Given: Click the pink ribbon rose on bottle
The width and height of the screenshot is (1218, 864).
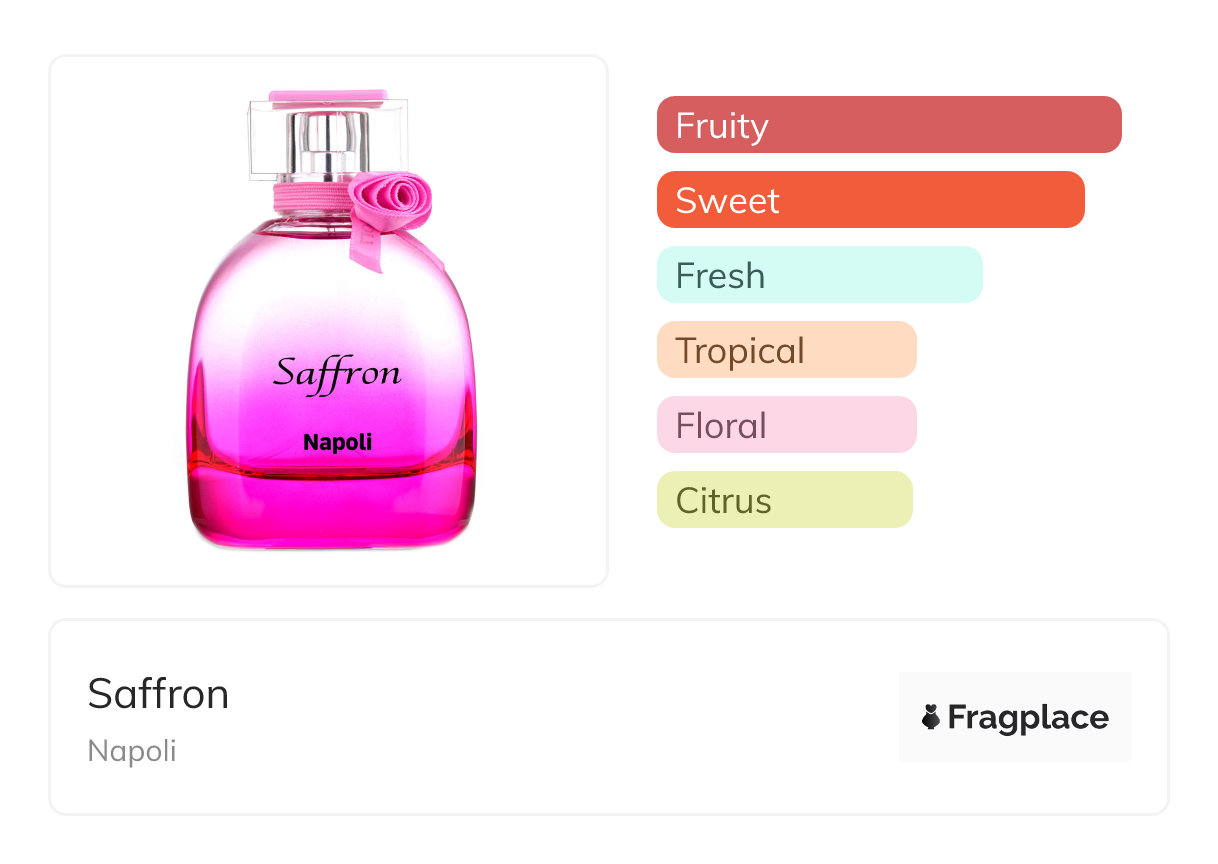Looking at the screenshot, I should pos(385,198).
